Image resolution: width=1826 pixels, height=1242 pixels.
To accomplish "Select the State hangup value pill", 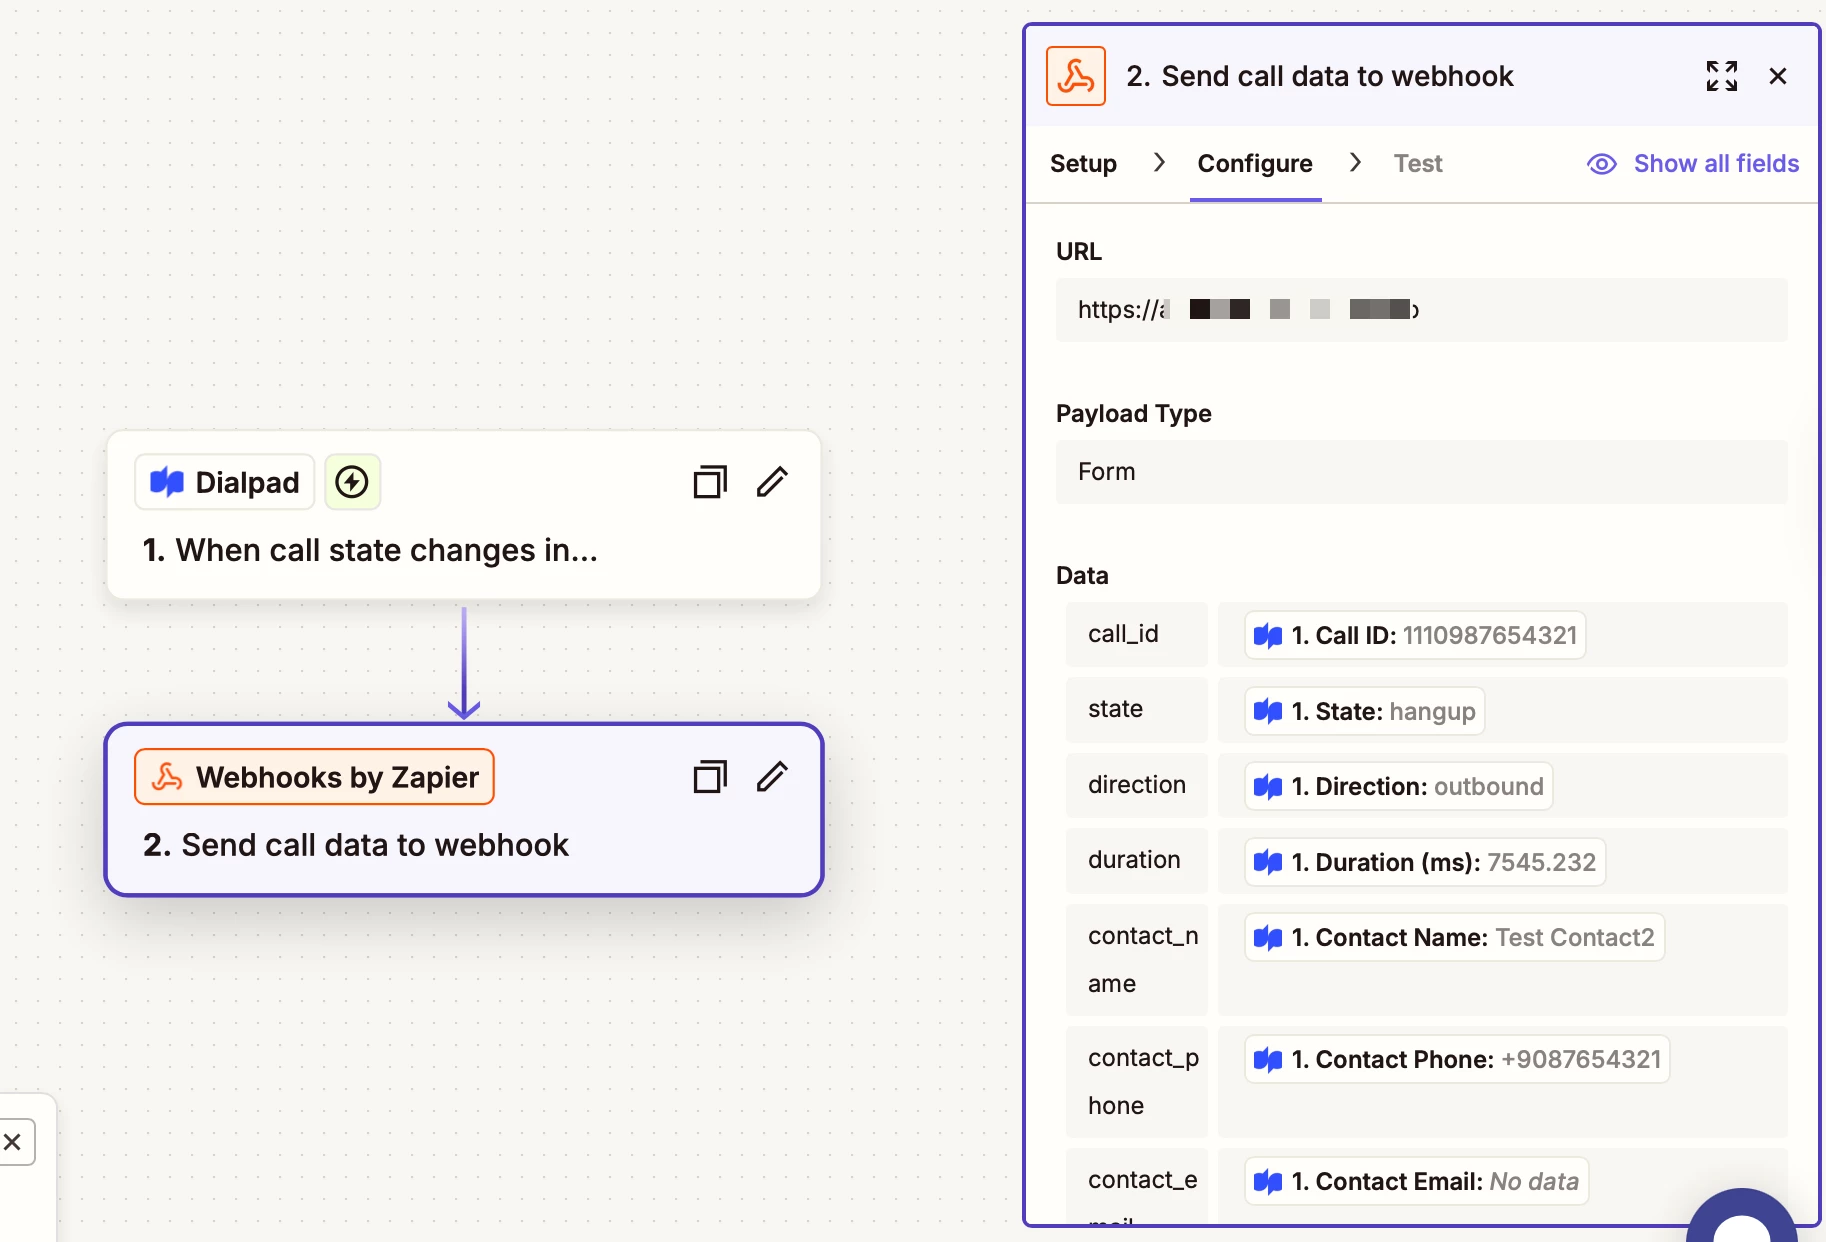I will tap(1364, 711).
